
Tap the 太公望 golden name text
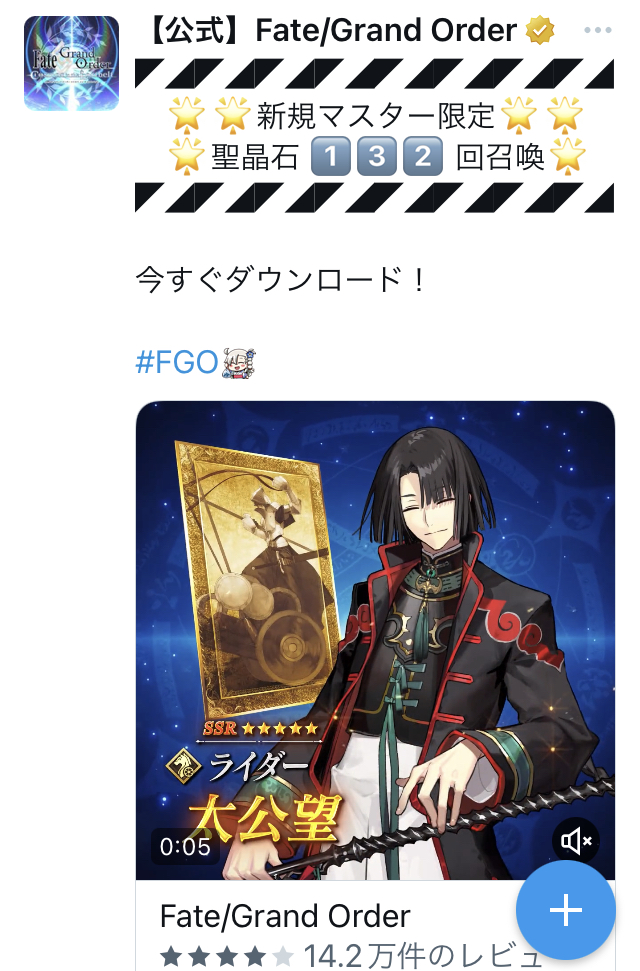pyautogui.click(x=265, y=819)
